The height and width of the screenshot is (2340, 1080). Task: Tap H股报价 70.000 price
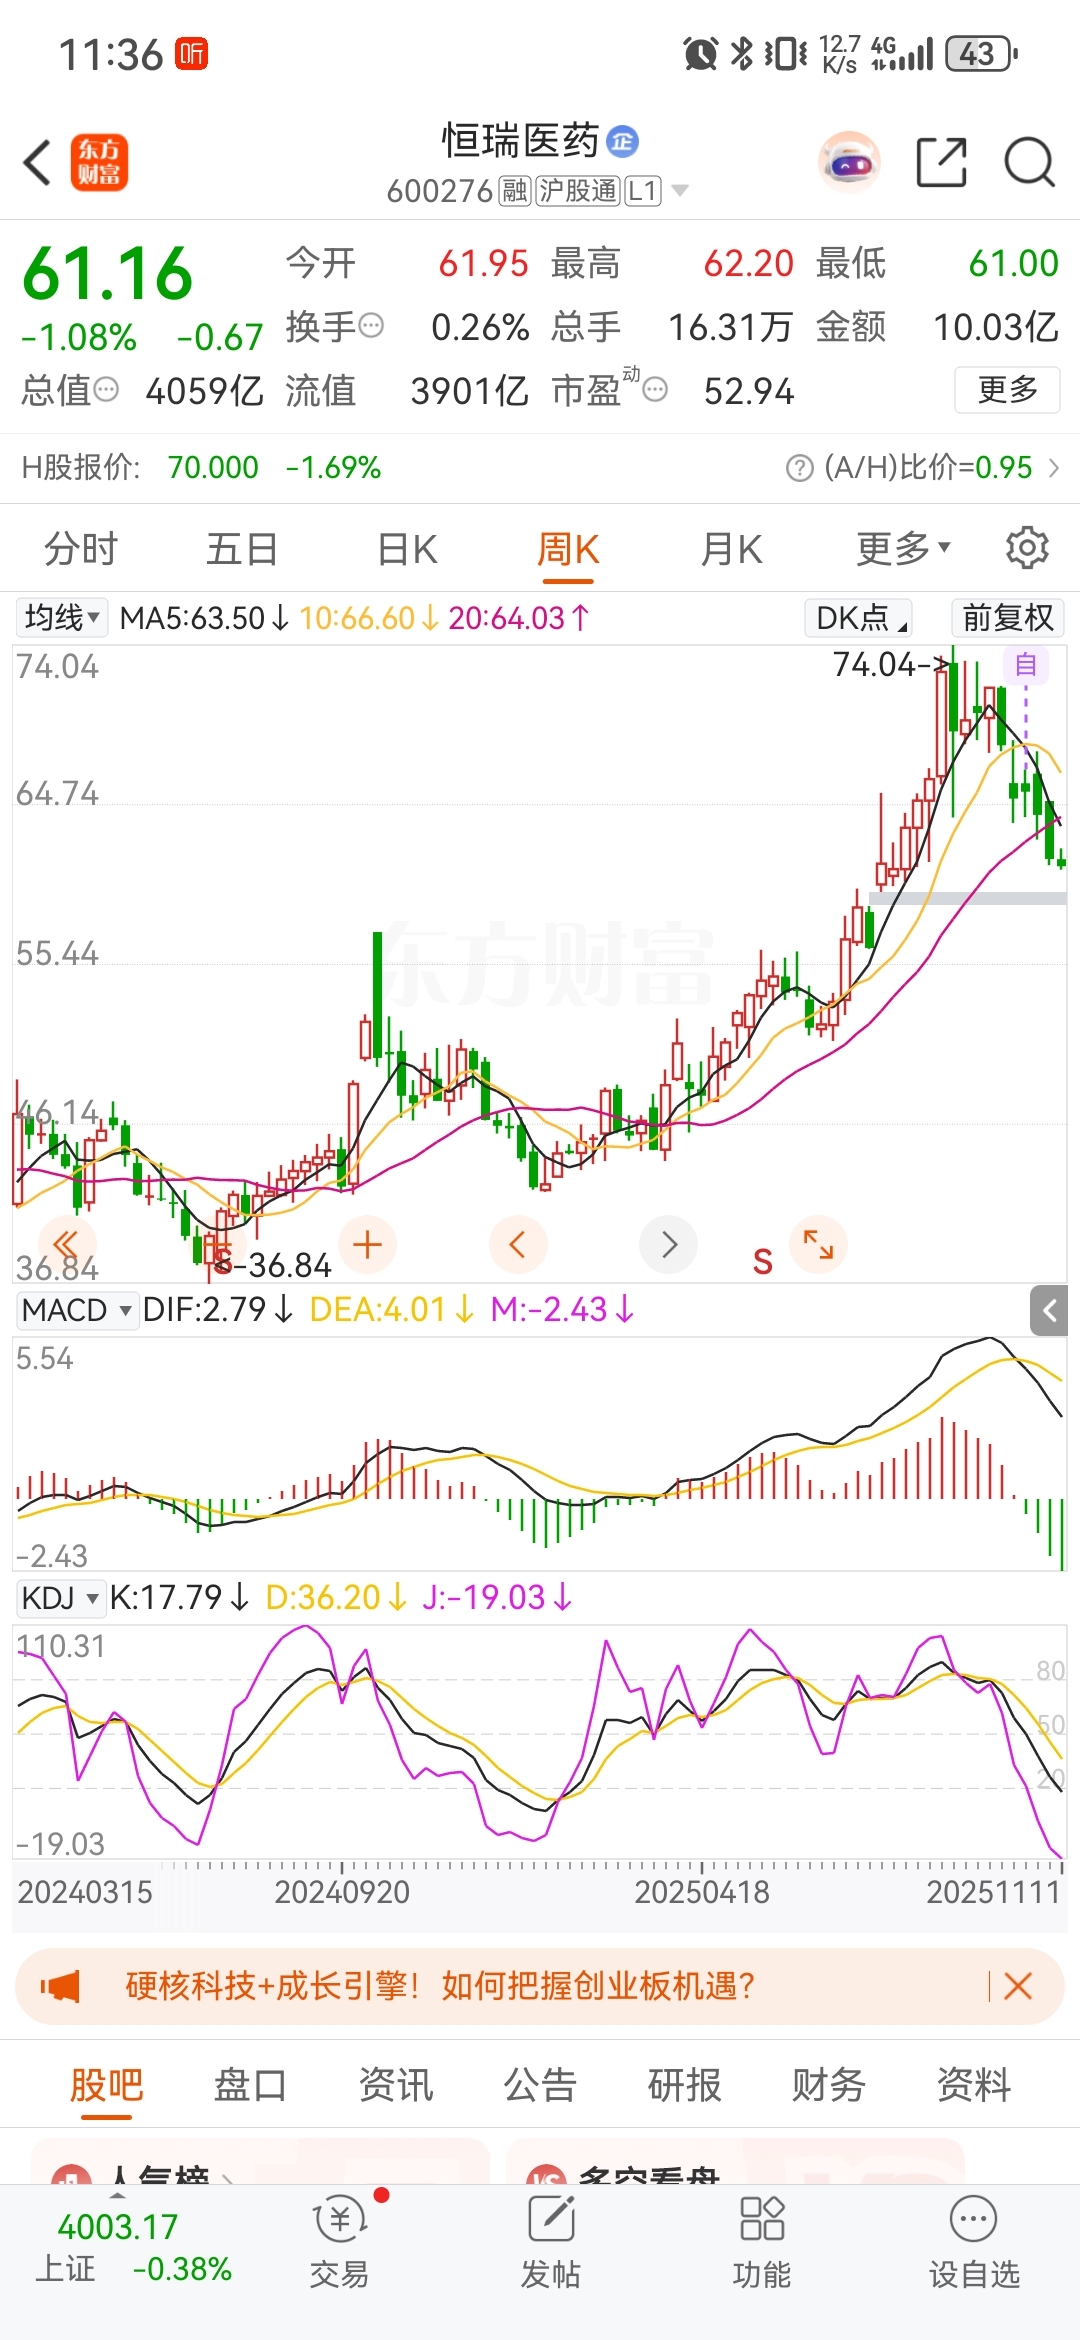coord(213,468)
